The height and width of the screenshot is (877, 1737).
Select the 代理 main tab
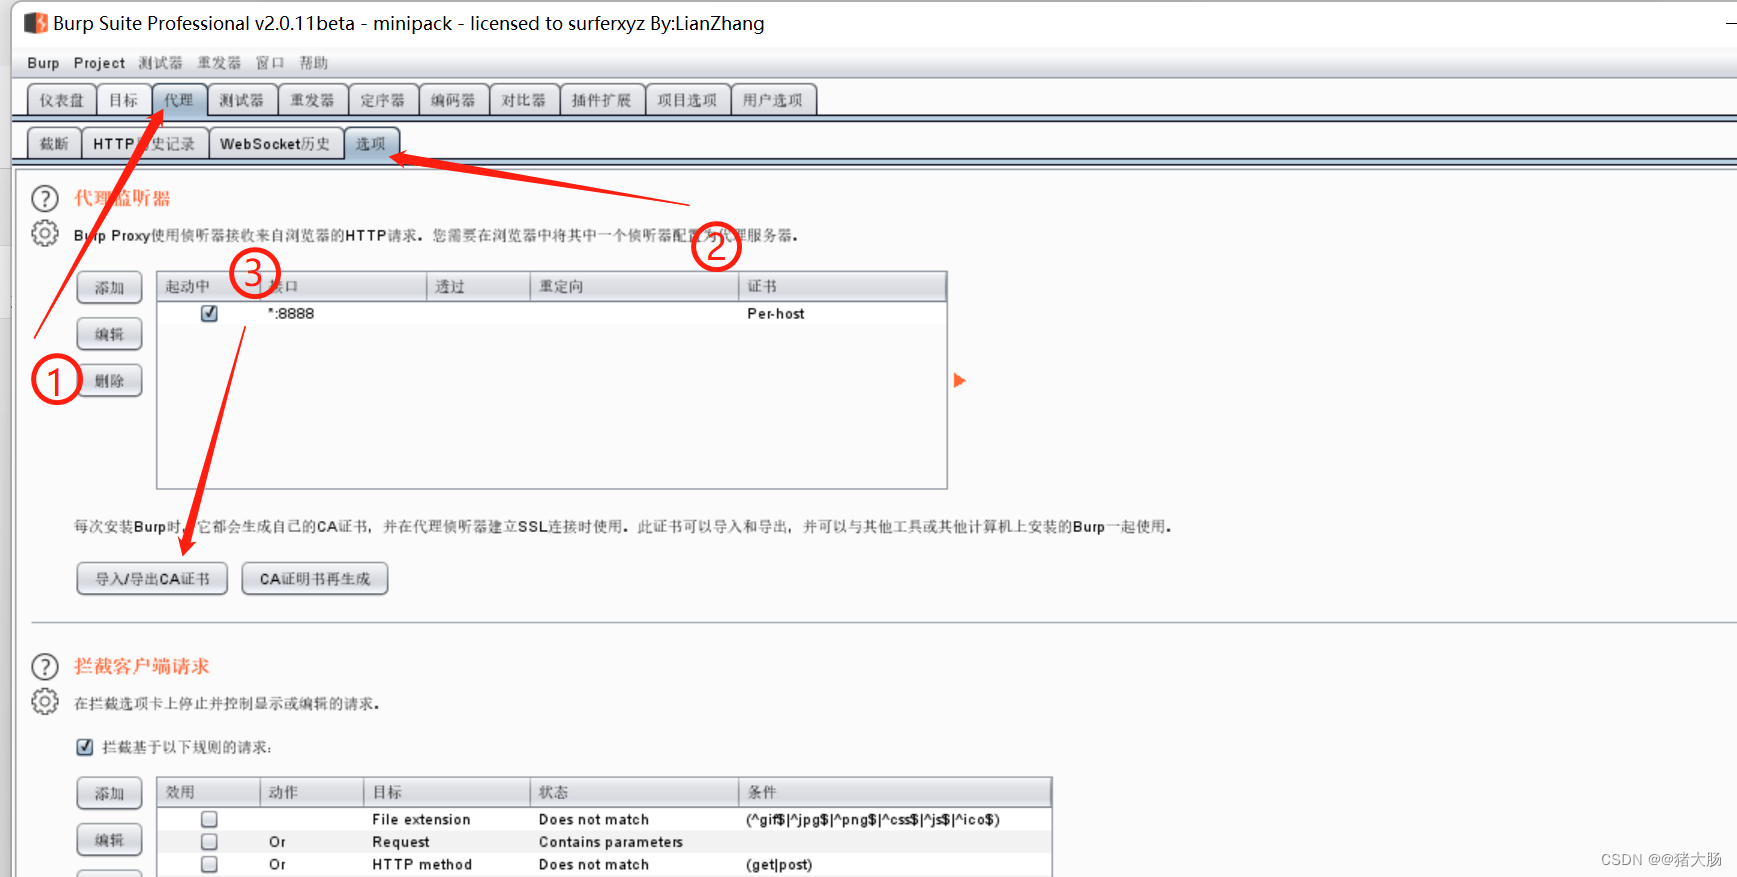click(179, 100)
